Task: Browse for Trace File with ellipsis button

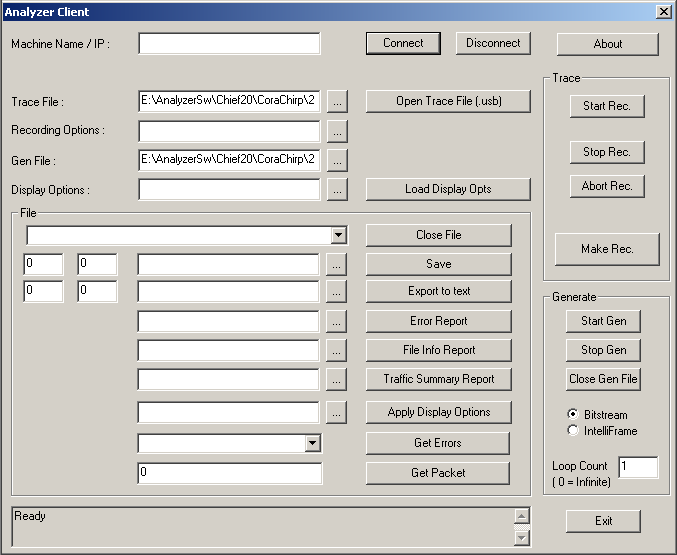Action: [x=337, y=101]
